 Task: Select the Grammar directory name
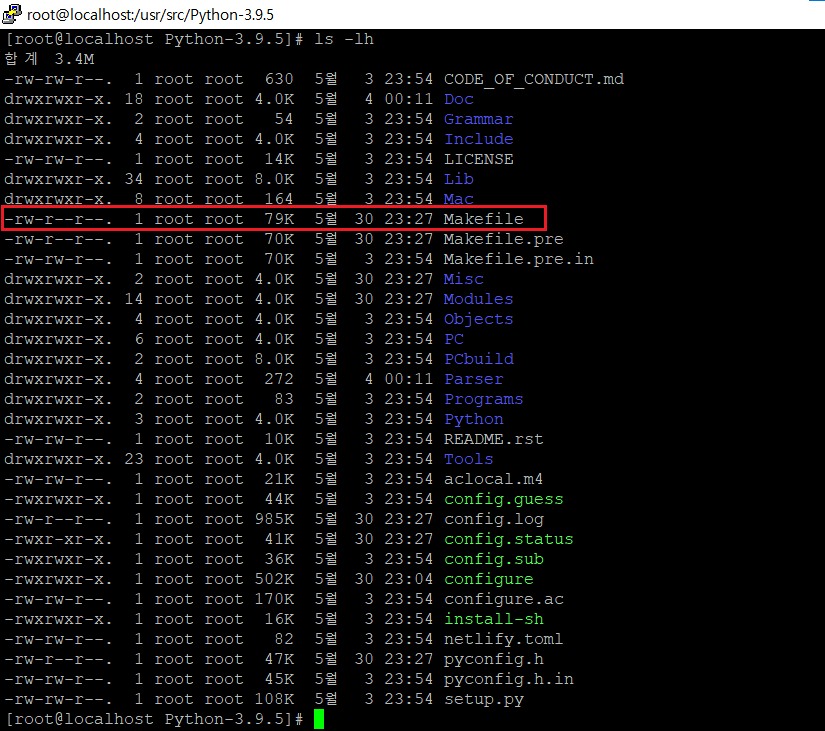(x=478, y=119)
